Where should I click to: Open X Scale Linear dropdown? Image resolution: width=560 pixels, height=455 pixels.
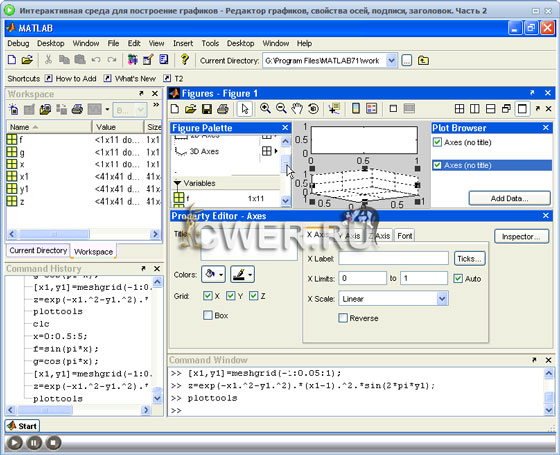442,298
